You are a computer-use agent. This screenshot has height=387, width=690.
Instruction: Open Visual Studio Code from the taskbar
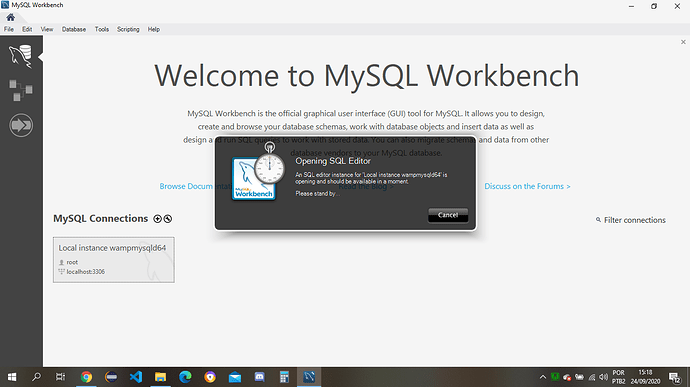pos(136,377)
